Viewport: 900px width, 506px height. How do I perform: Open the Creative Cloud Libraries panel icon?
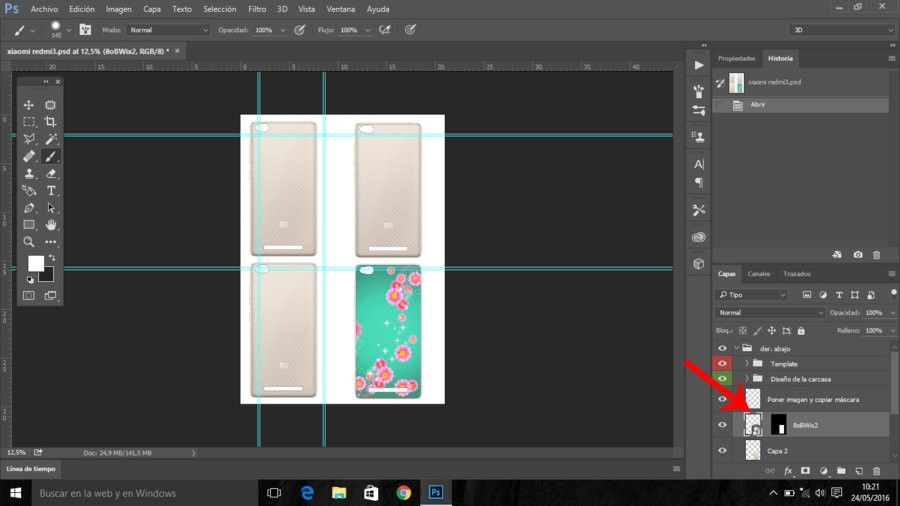[x=699, y=237]
